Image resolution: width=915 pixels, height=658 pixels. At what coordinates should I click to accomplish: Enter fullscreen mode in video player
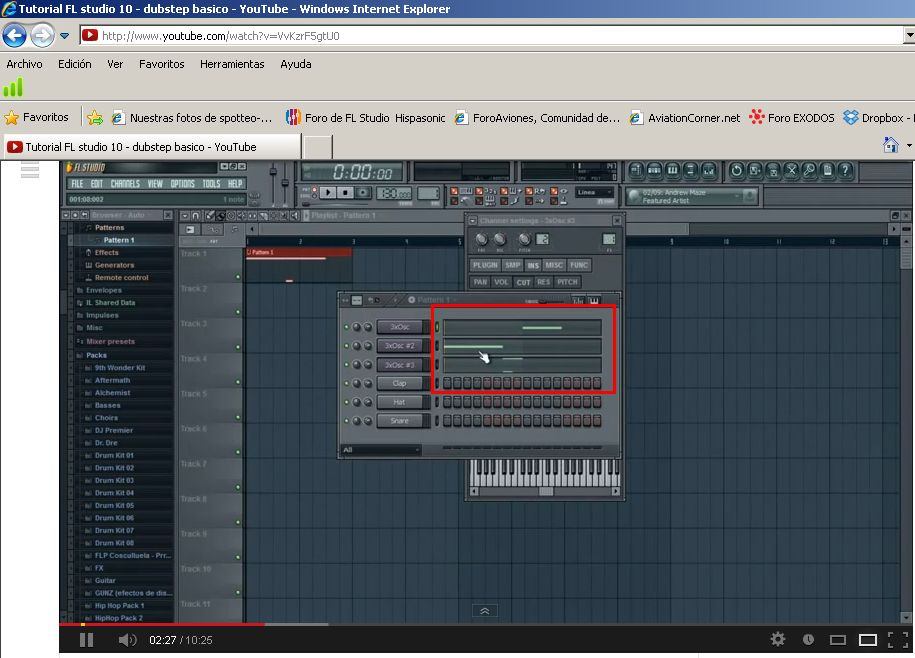898,640
